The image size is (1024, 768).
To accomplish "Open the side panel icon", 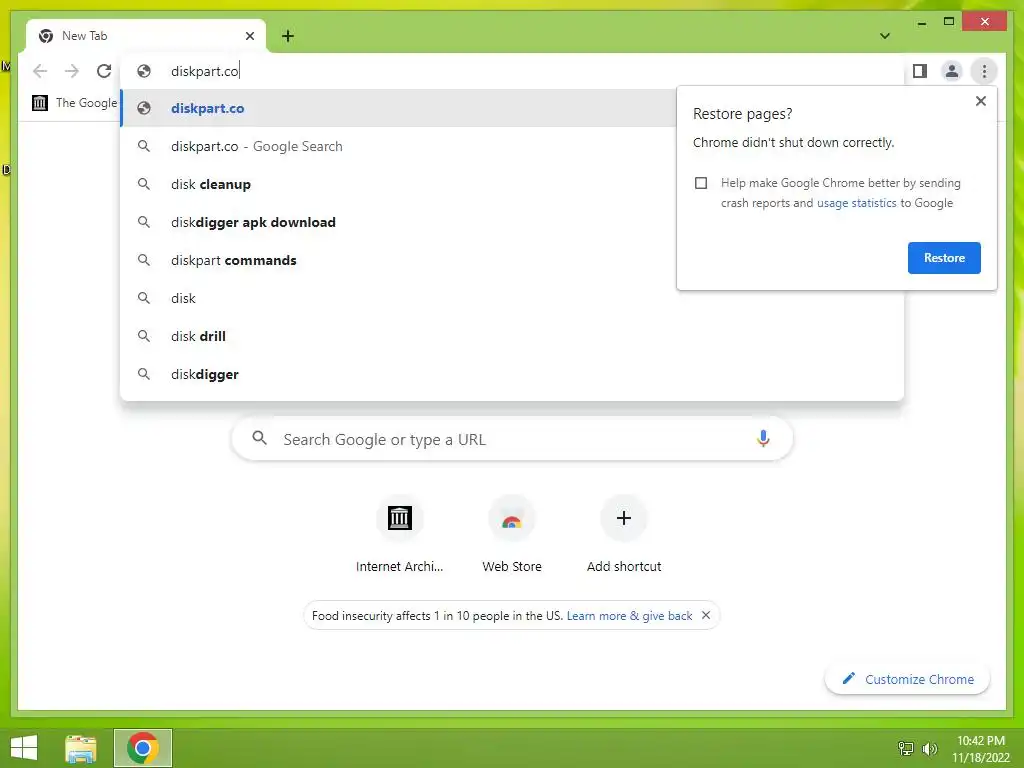I will pos(920,71).
